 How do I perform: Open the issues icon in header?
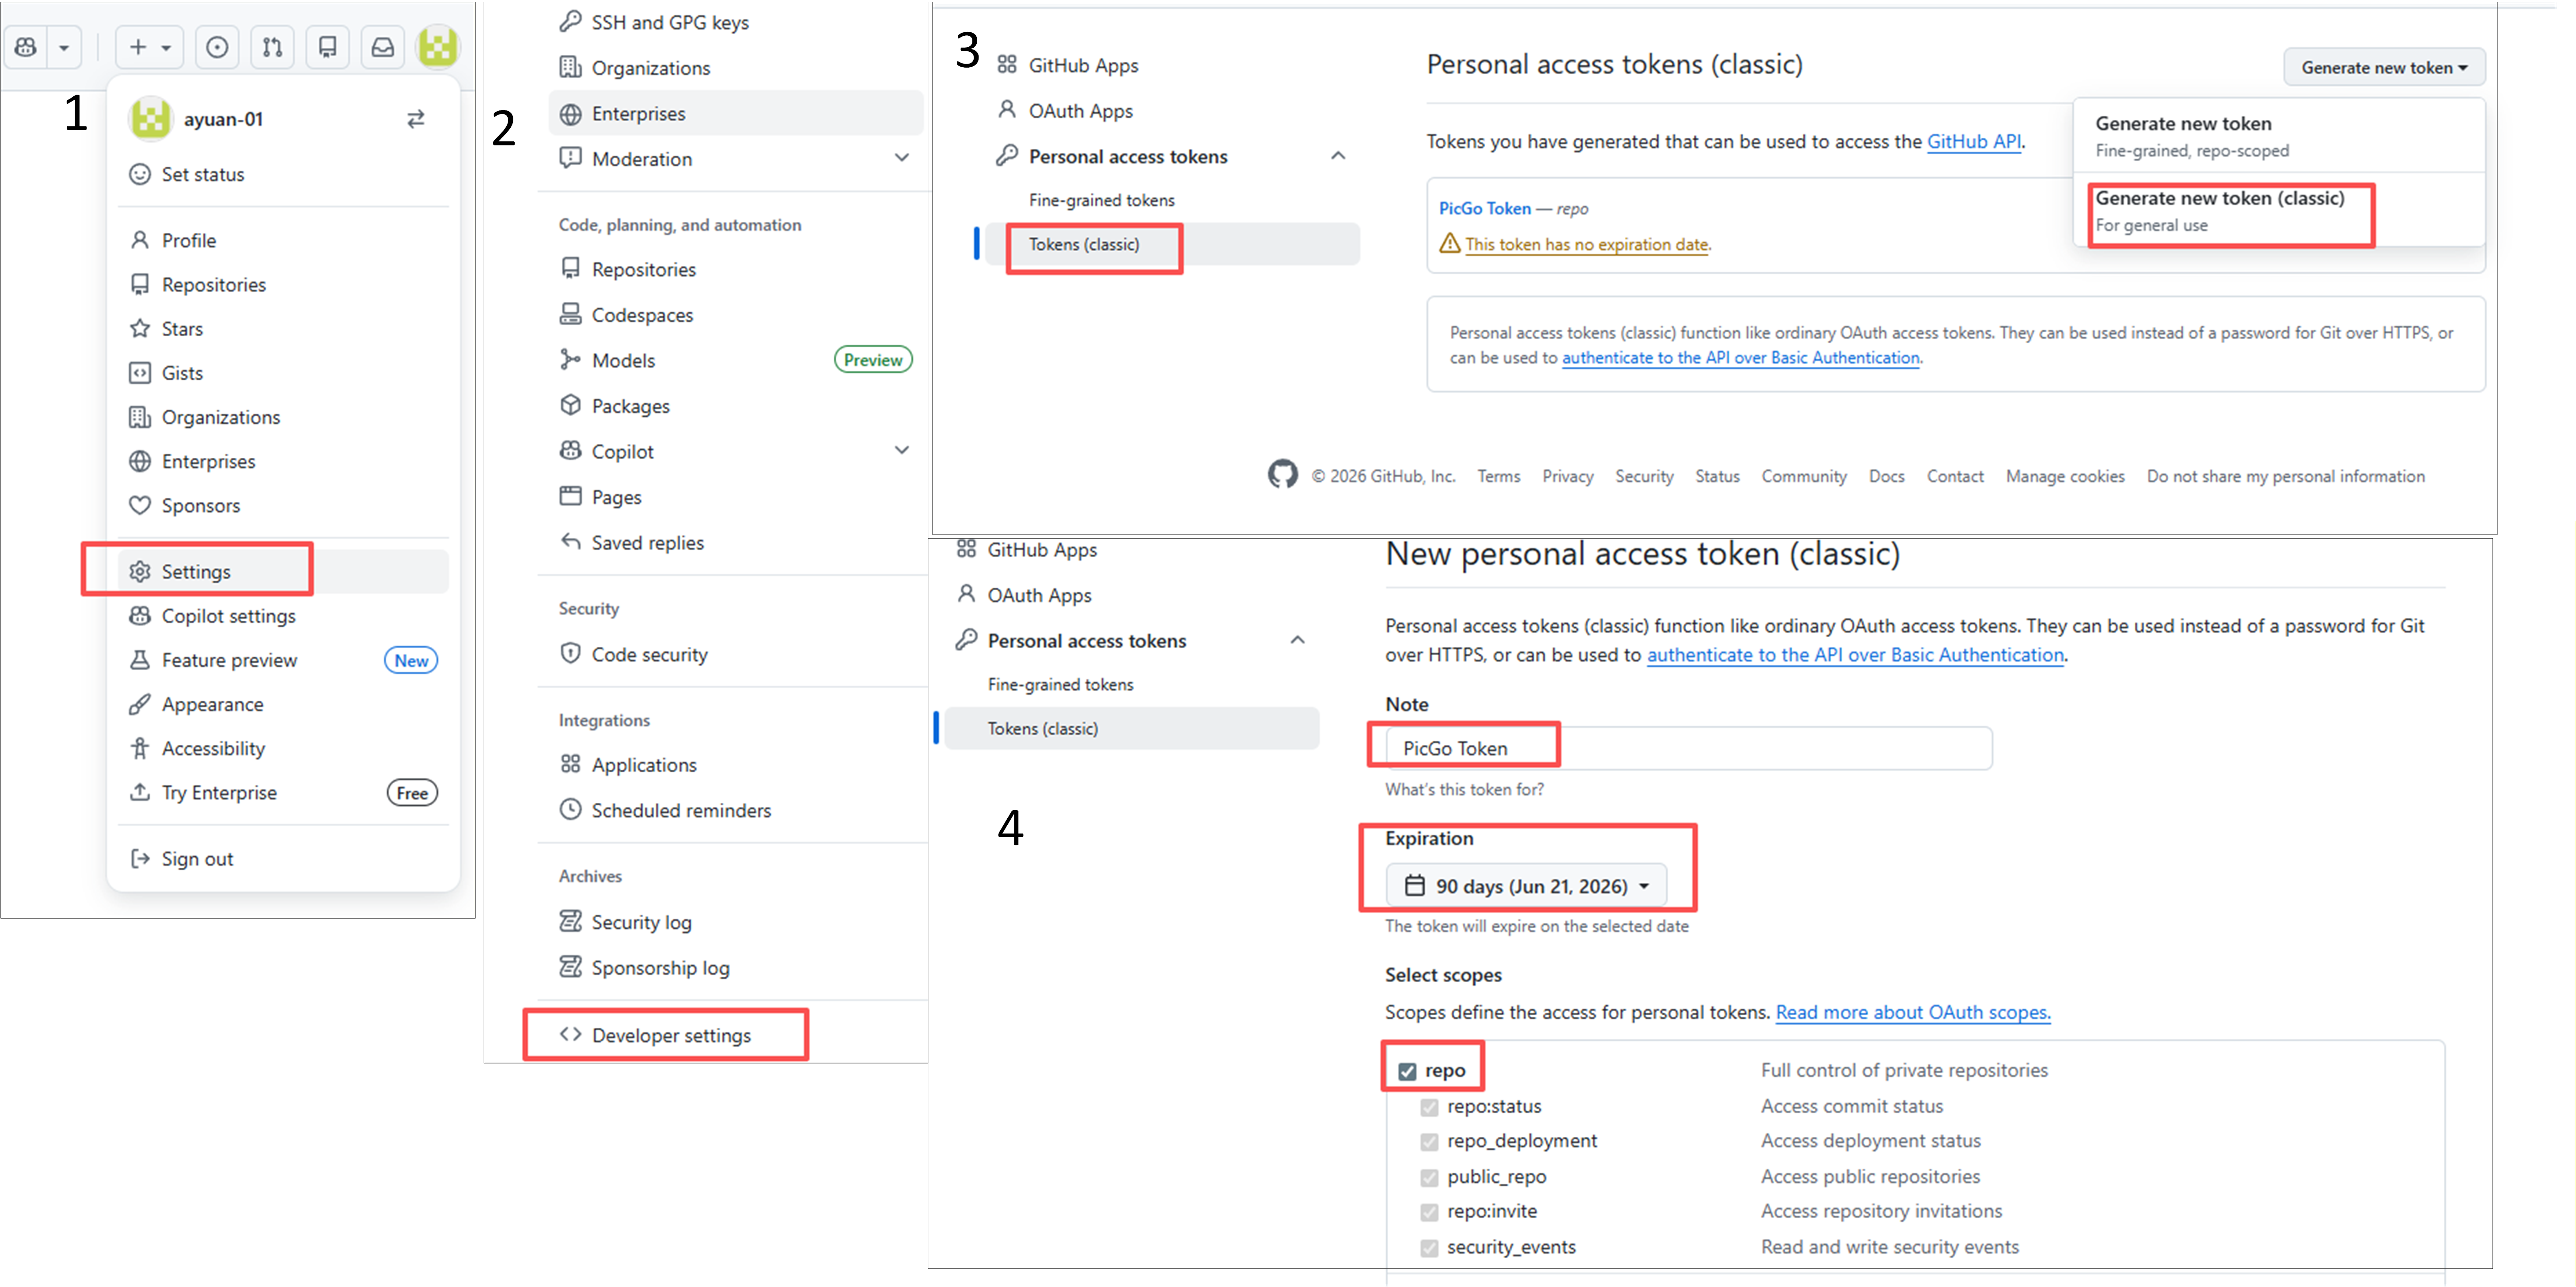(x=217, y=47)
